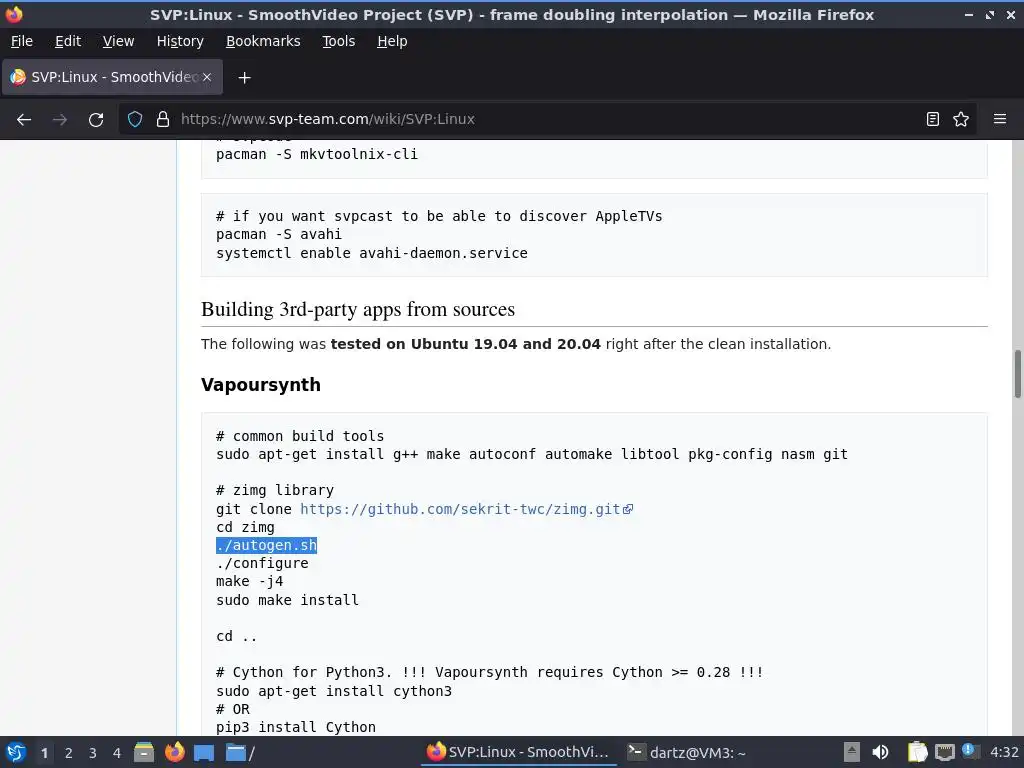Select the SVP:Linux - SmoothVideo tab
Screen dimensions: 1024x768
pyautogui.click(x=112, y=77)
